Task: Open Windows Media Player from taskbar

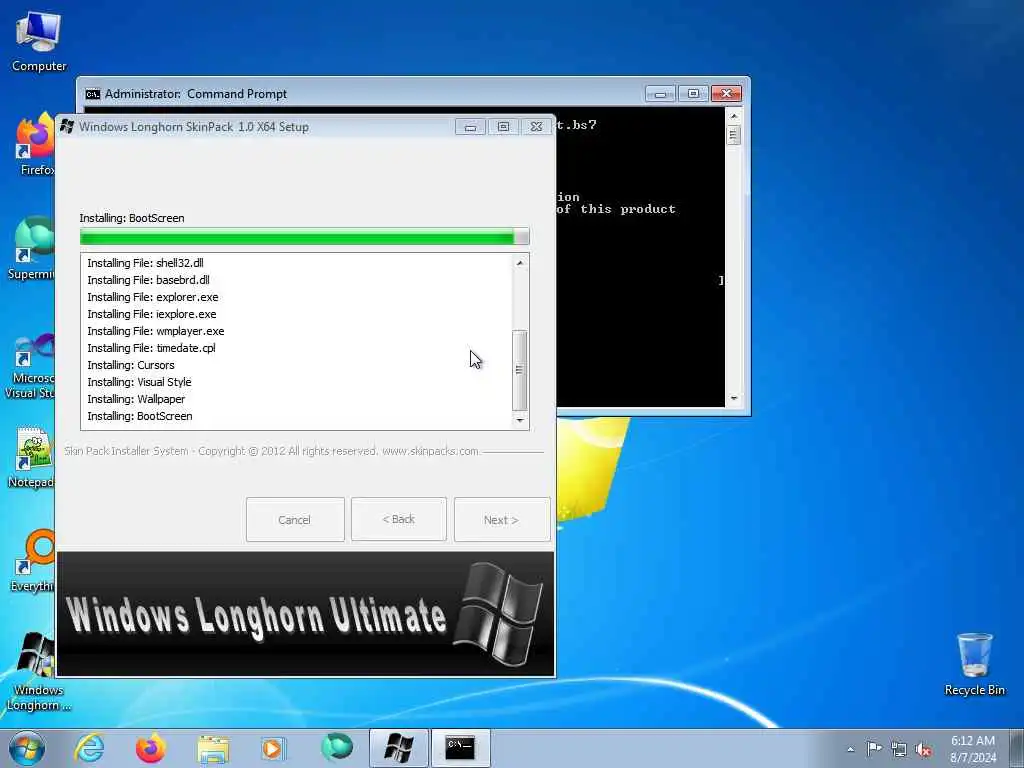Action: click(272, 748)
